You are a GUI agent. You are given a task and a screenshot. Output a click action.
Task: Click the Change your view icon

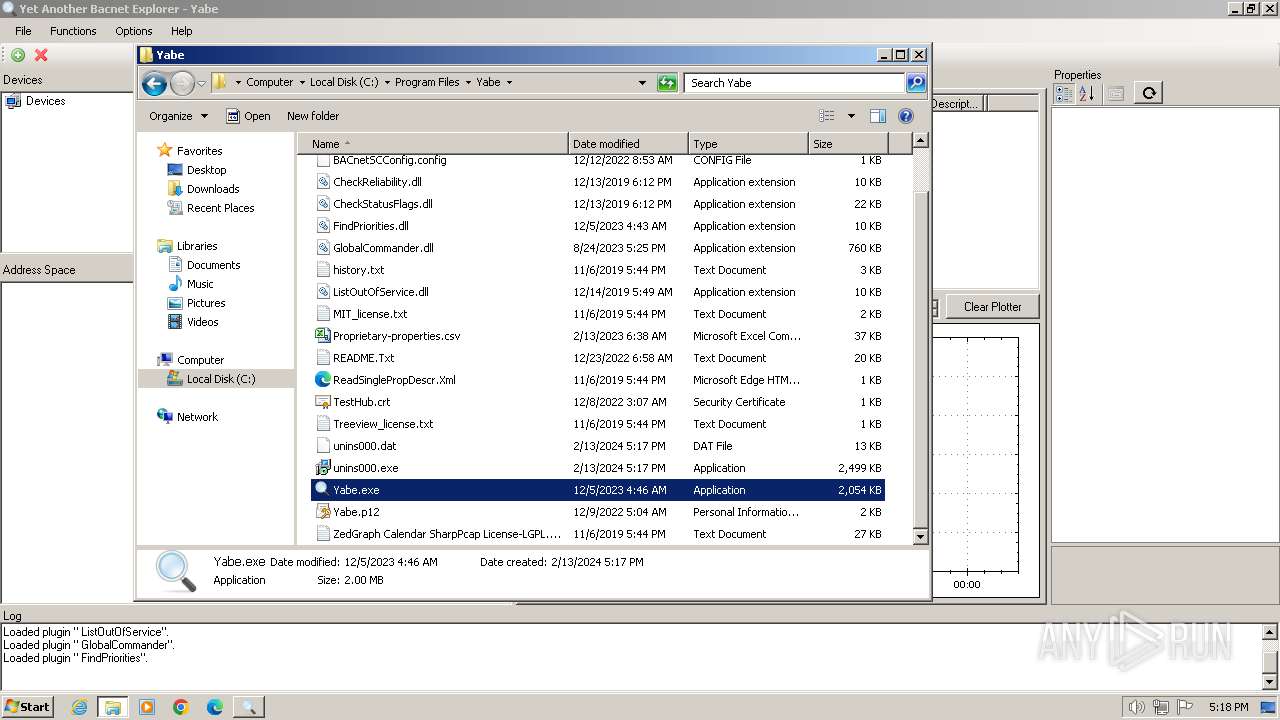[x=827, y=116]
